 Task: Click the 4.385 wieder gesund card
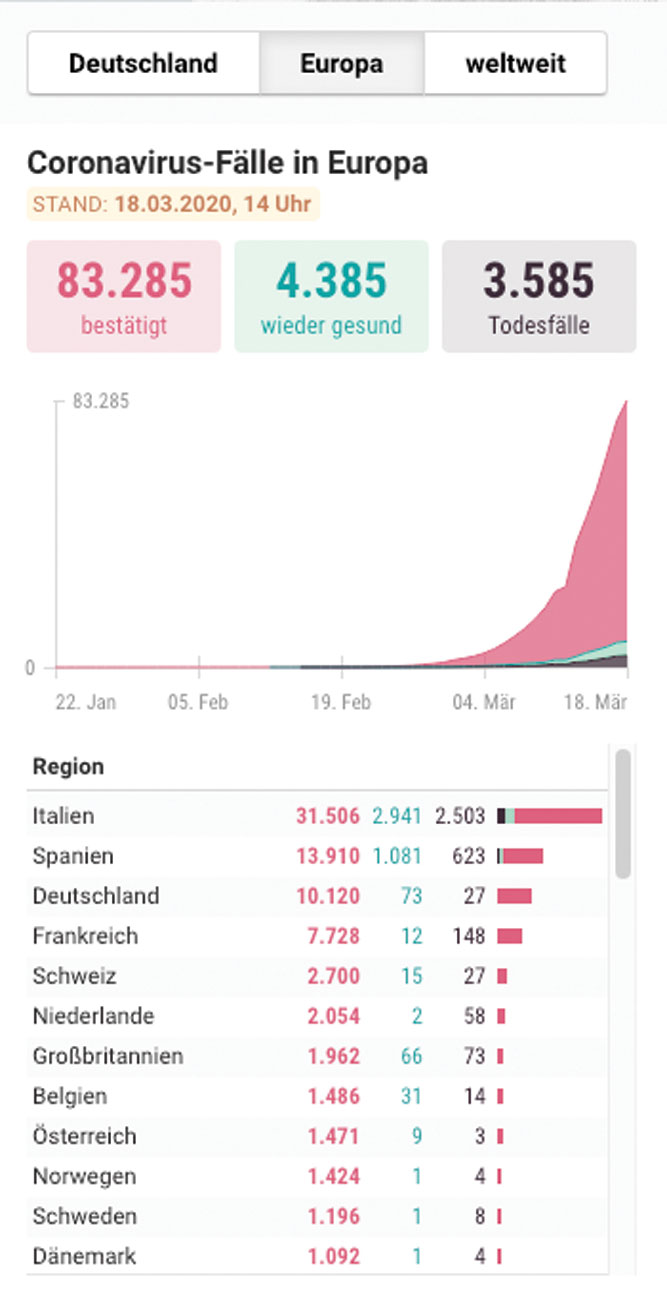[x=331, y=296]
